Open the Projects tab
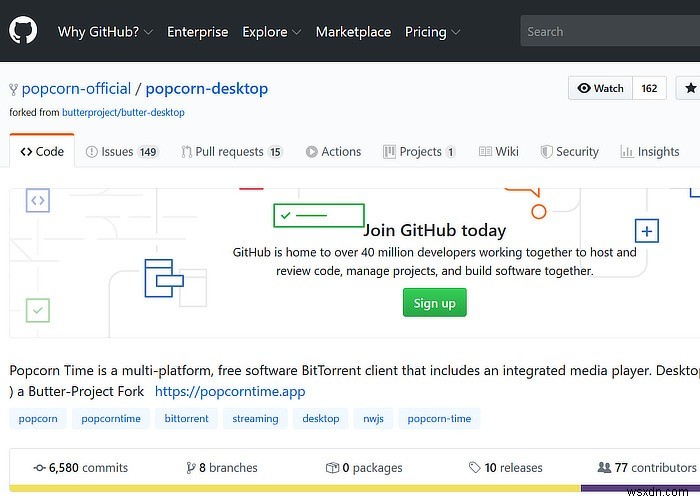This screenshot has height=502, width=700. click(x=419, y=151)
